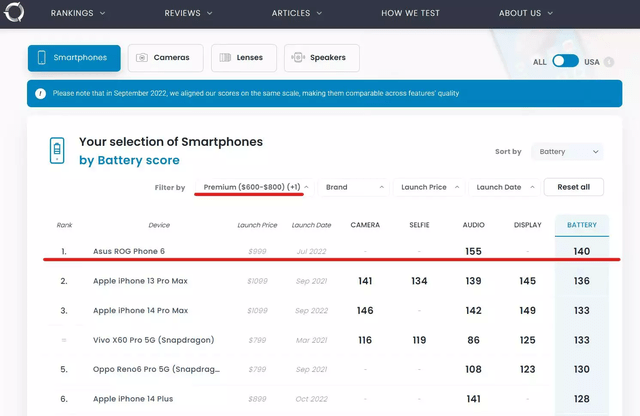Click the $899 launch price cell
Screen dimensions: 640x416
pos(257,399)
